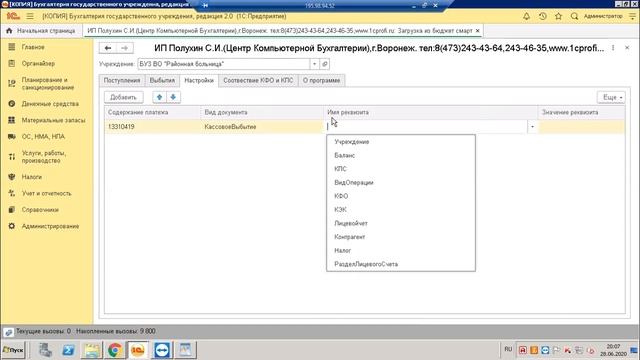Navigate forward with the right arrow button
The height and width of the screenshot is (360, 640).
(x=124, y=48)
